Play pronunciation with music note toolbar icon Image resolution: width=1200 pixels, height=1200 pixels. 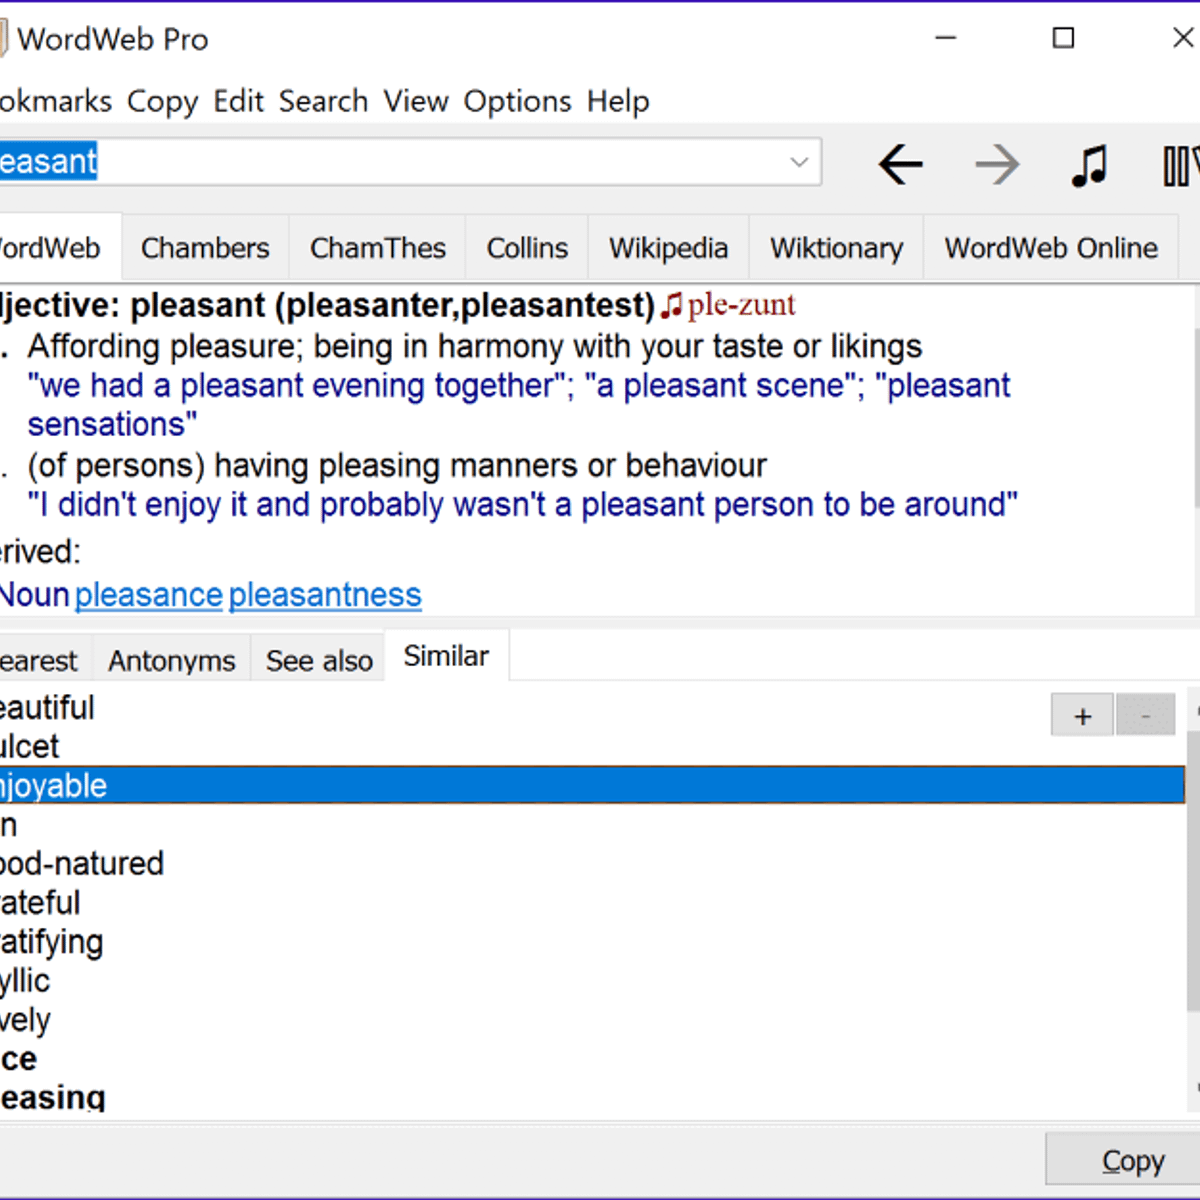[x=1089, y=165]
